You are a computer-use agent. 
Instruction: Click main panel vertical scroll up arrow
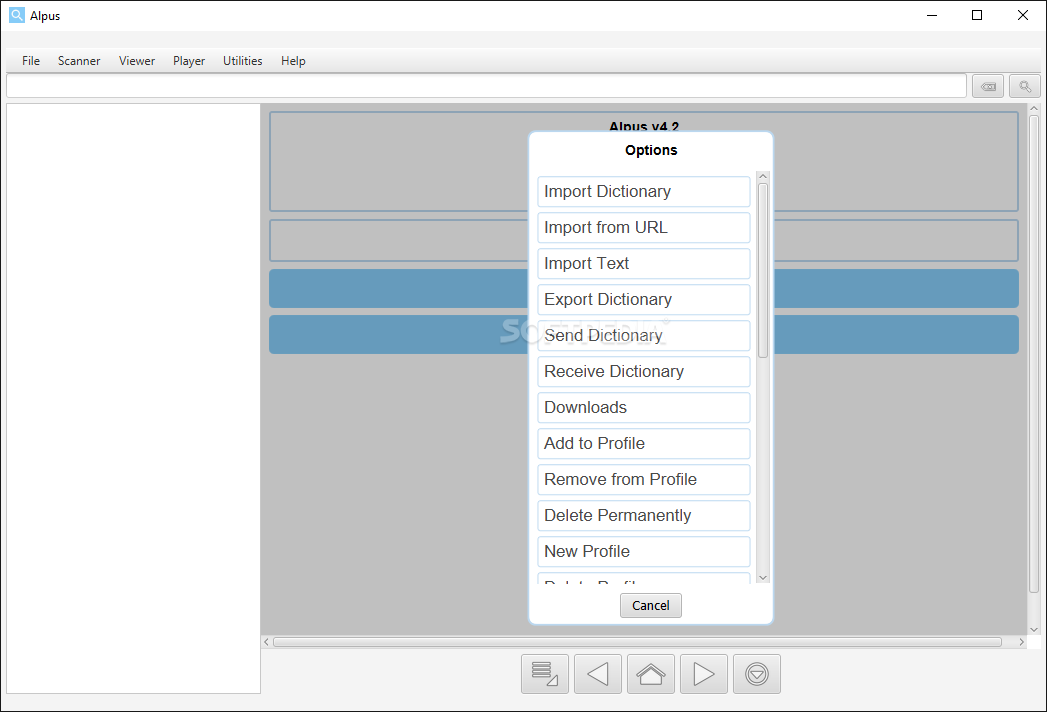(1034, 108)
